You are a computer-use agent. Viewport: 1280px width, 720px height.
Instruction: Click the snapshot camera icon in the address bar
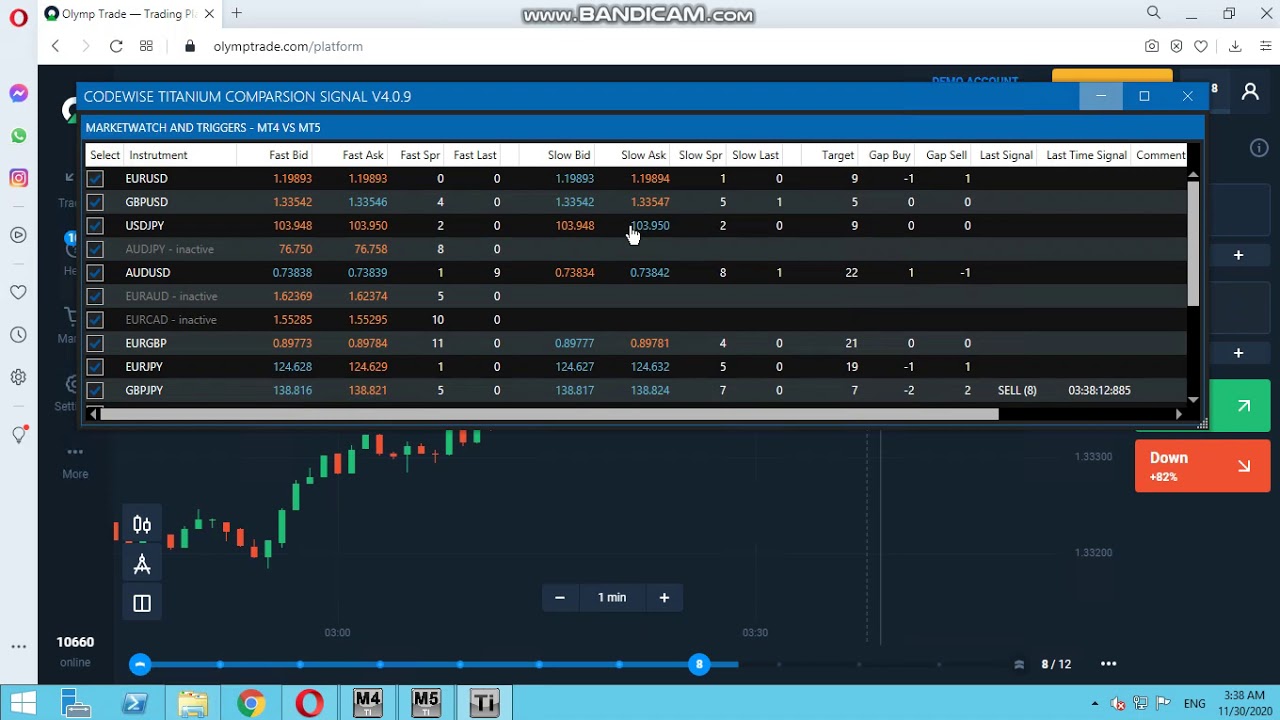(1152, 46)
